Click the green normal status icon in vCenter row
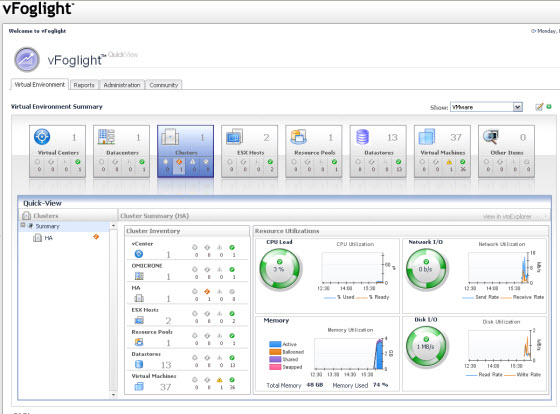Screen dimensions: 560x414 coord(232,247)
